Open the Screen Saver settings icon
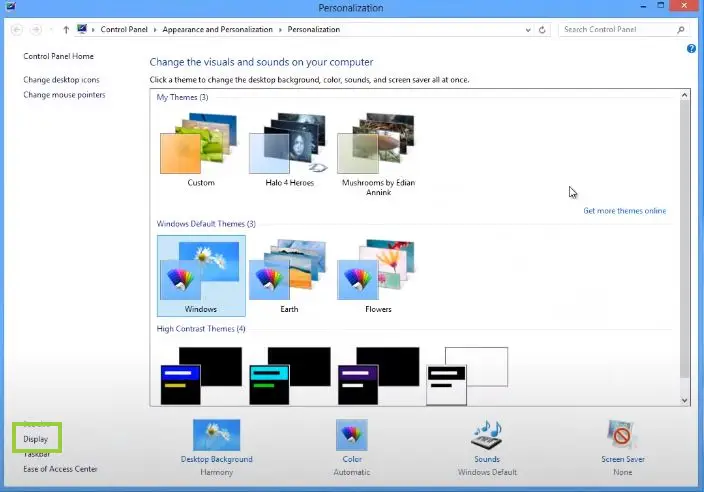 coord(622,435)
